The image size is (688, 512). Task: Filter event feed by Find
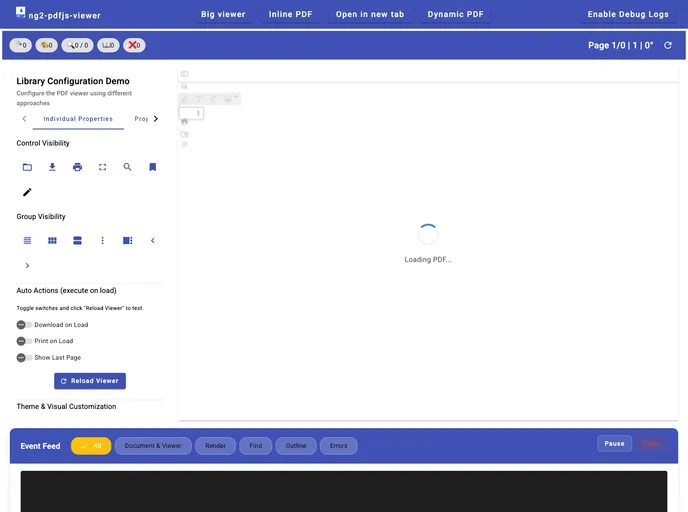[x=256, y=446]
